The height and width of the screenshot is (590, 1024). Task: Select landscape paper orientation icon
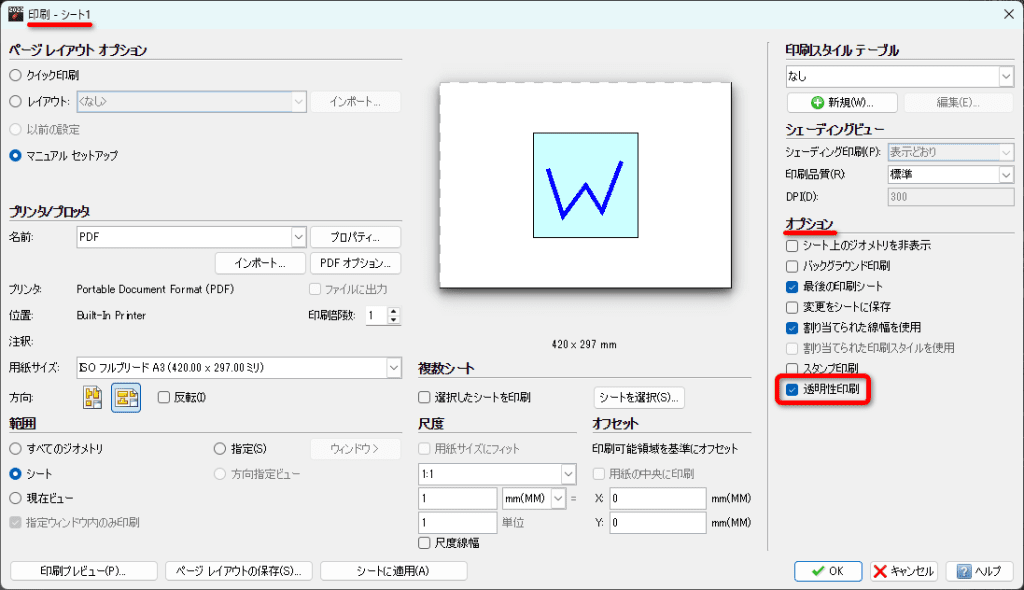coord(126,397)
